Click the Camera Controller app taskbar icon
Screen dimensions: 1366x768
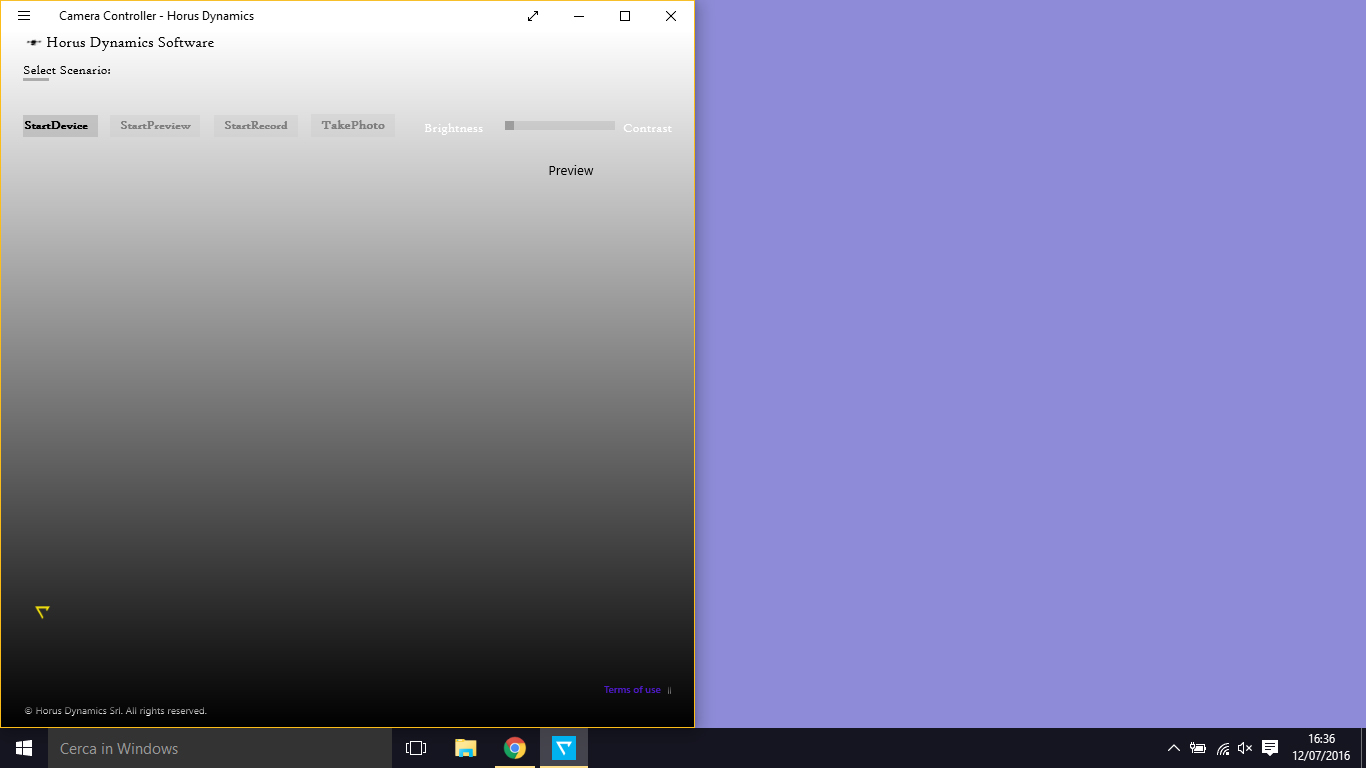click(564, 748)
